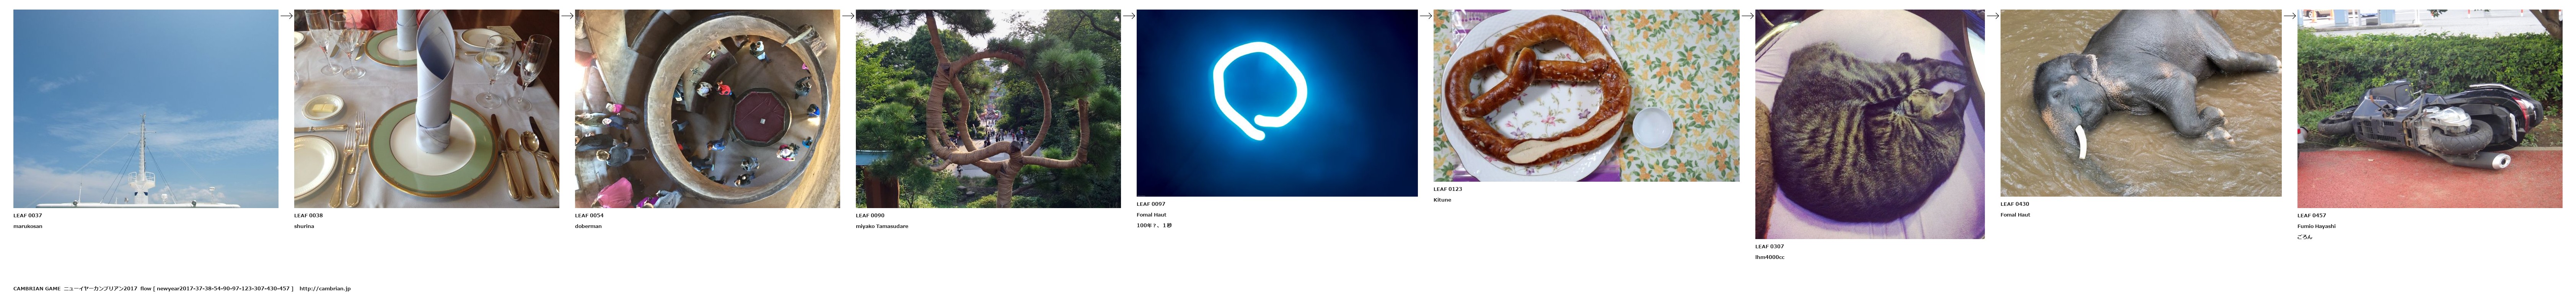Click the arrow after the sky and ship photo

[x=286, y=16]
